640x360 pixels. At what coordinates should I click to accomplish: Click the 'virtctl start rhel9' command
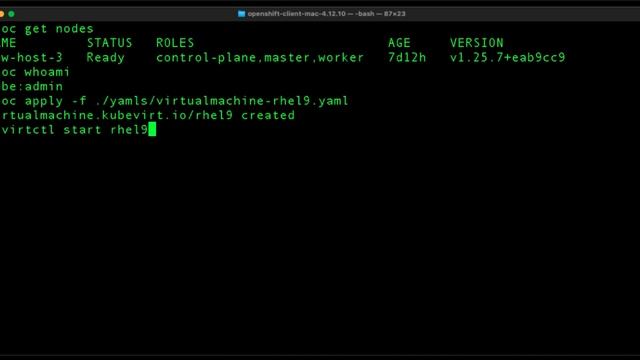pos(74,130)
